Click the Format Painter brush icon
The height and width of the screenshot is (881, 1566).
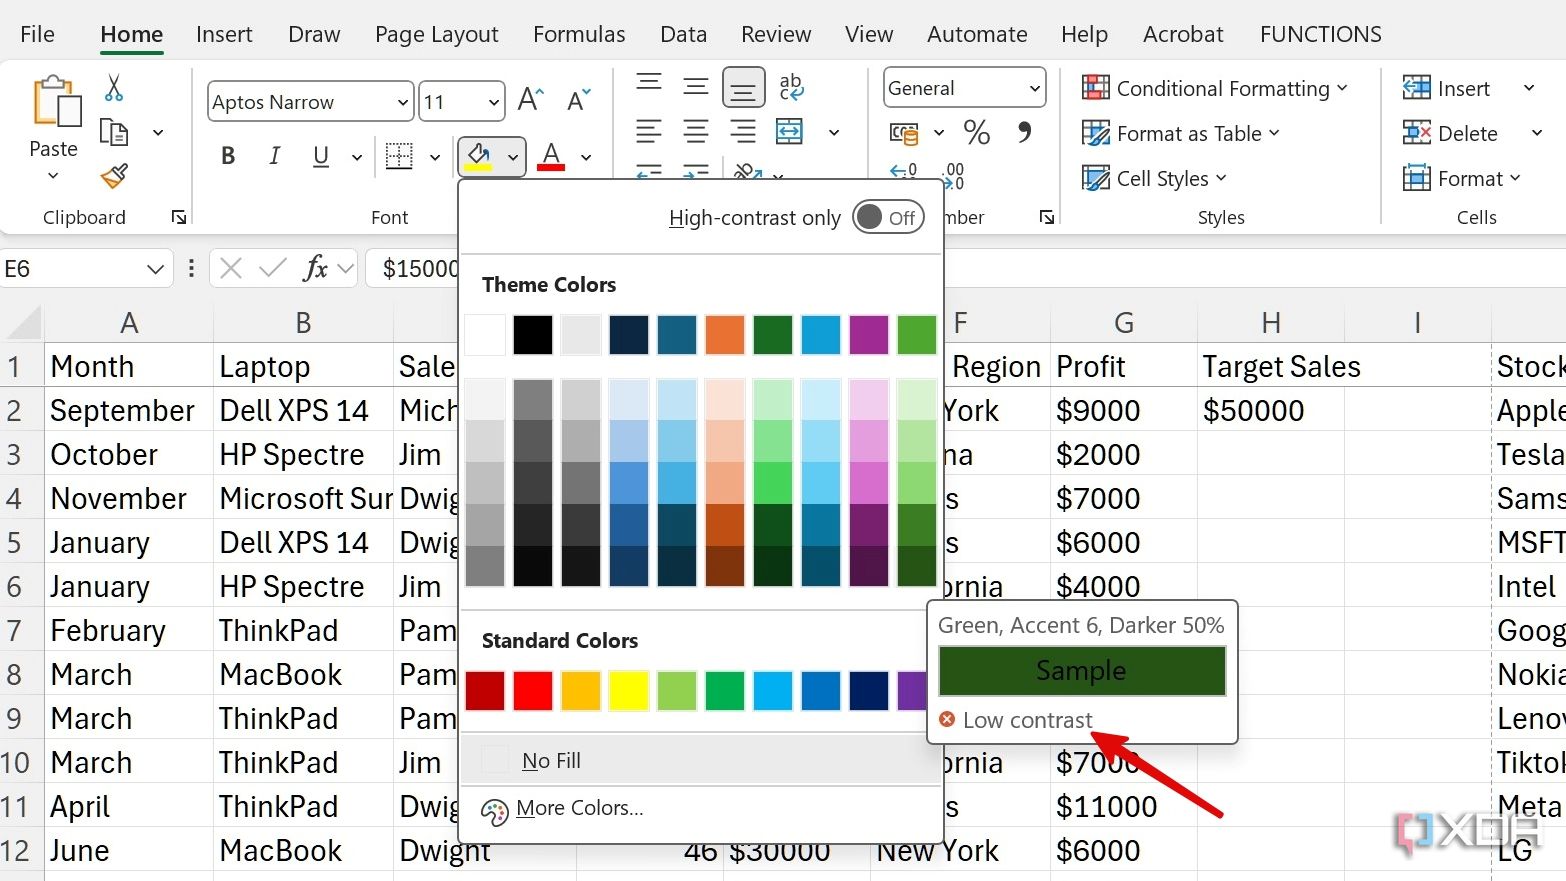114,176
